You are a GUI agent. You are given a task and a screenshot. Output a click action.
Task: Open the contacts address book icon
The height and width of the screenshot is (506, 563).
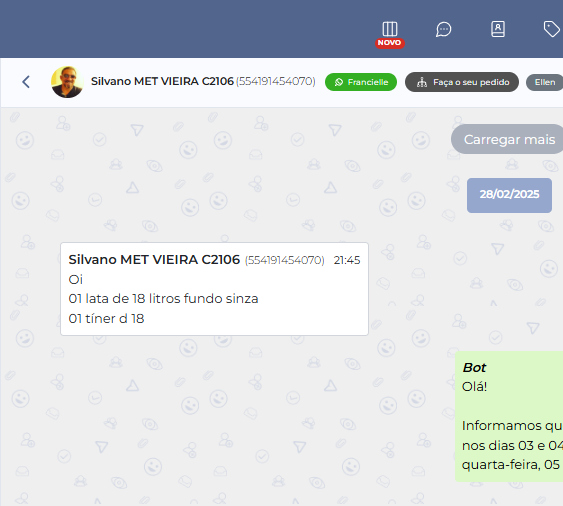pyautogui.click(x=498, y=29)
